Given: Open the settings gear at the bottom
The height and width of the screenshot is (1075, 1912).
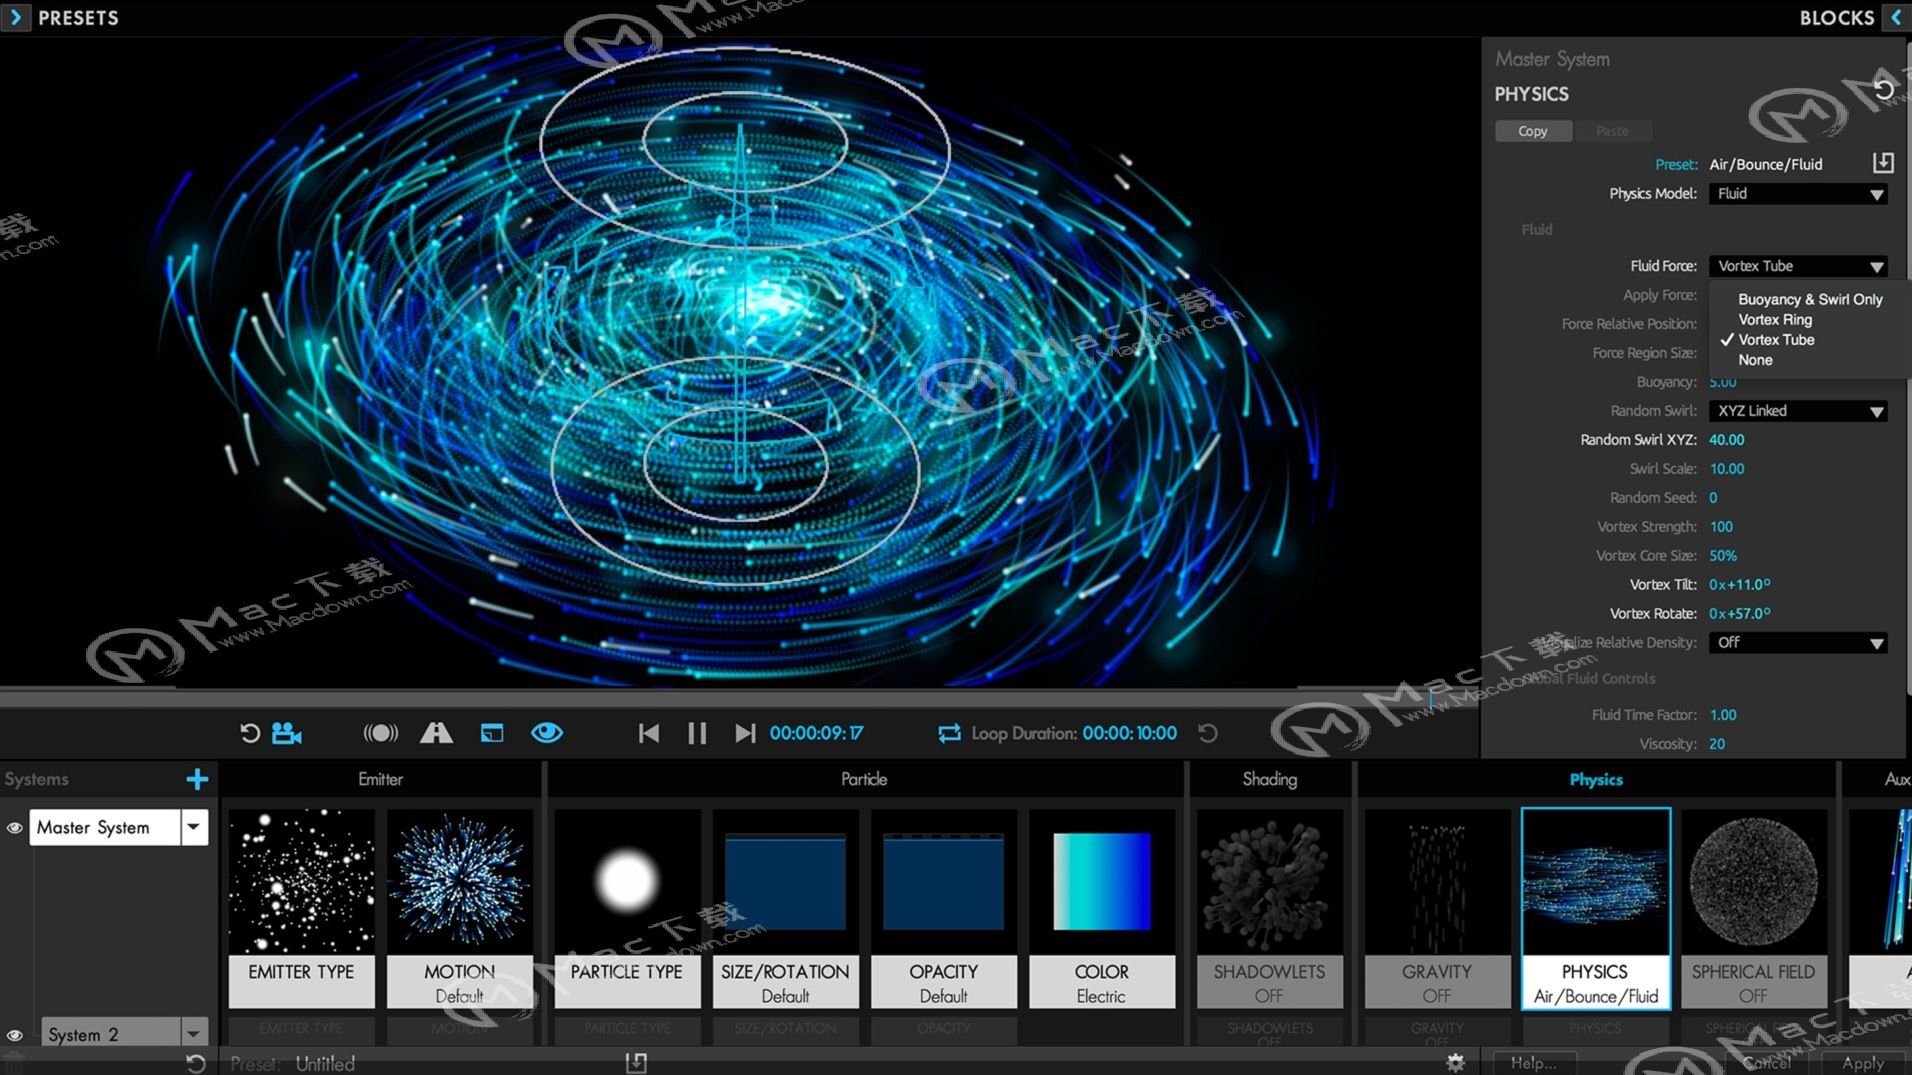Looking at the screenshot, I should (x=1456, y=1062).
